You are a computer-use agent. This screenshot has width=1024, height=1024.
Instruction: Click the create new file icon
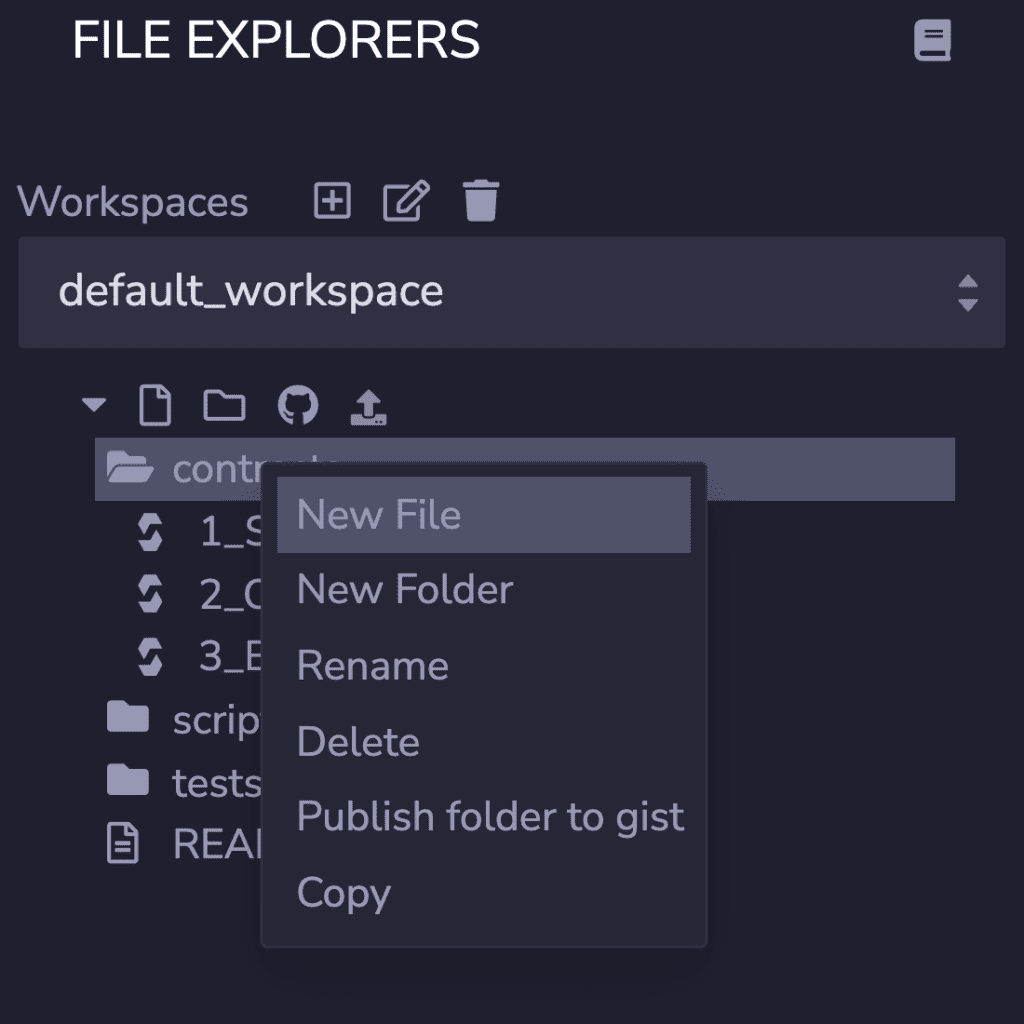coord(155,406)
